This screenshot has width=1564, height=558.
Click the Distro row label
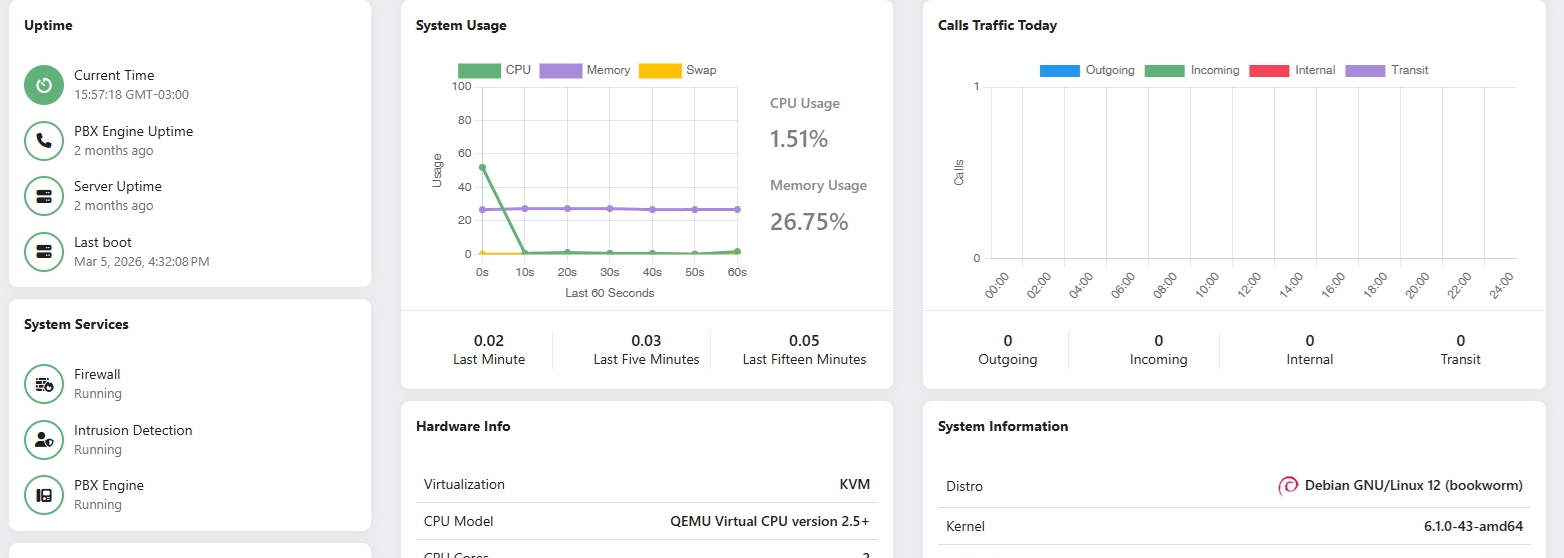point(964,486)
